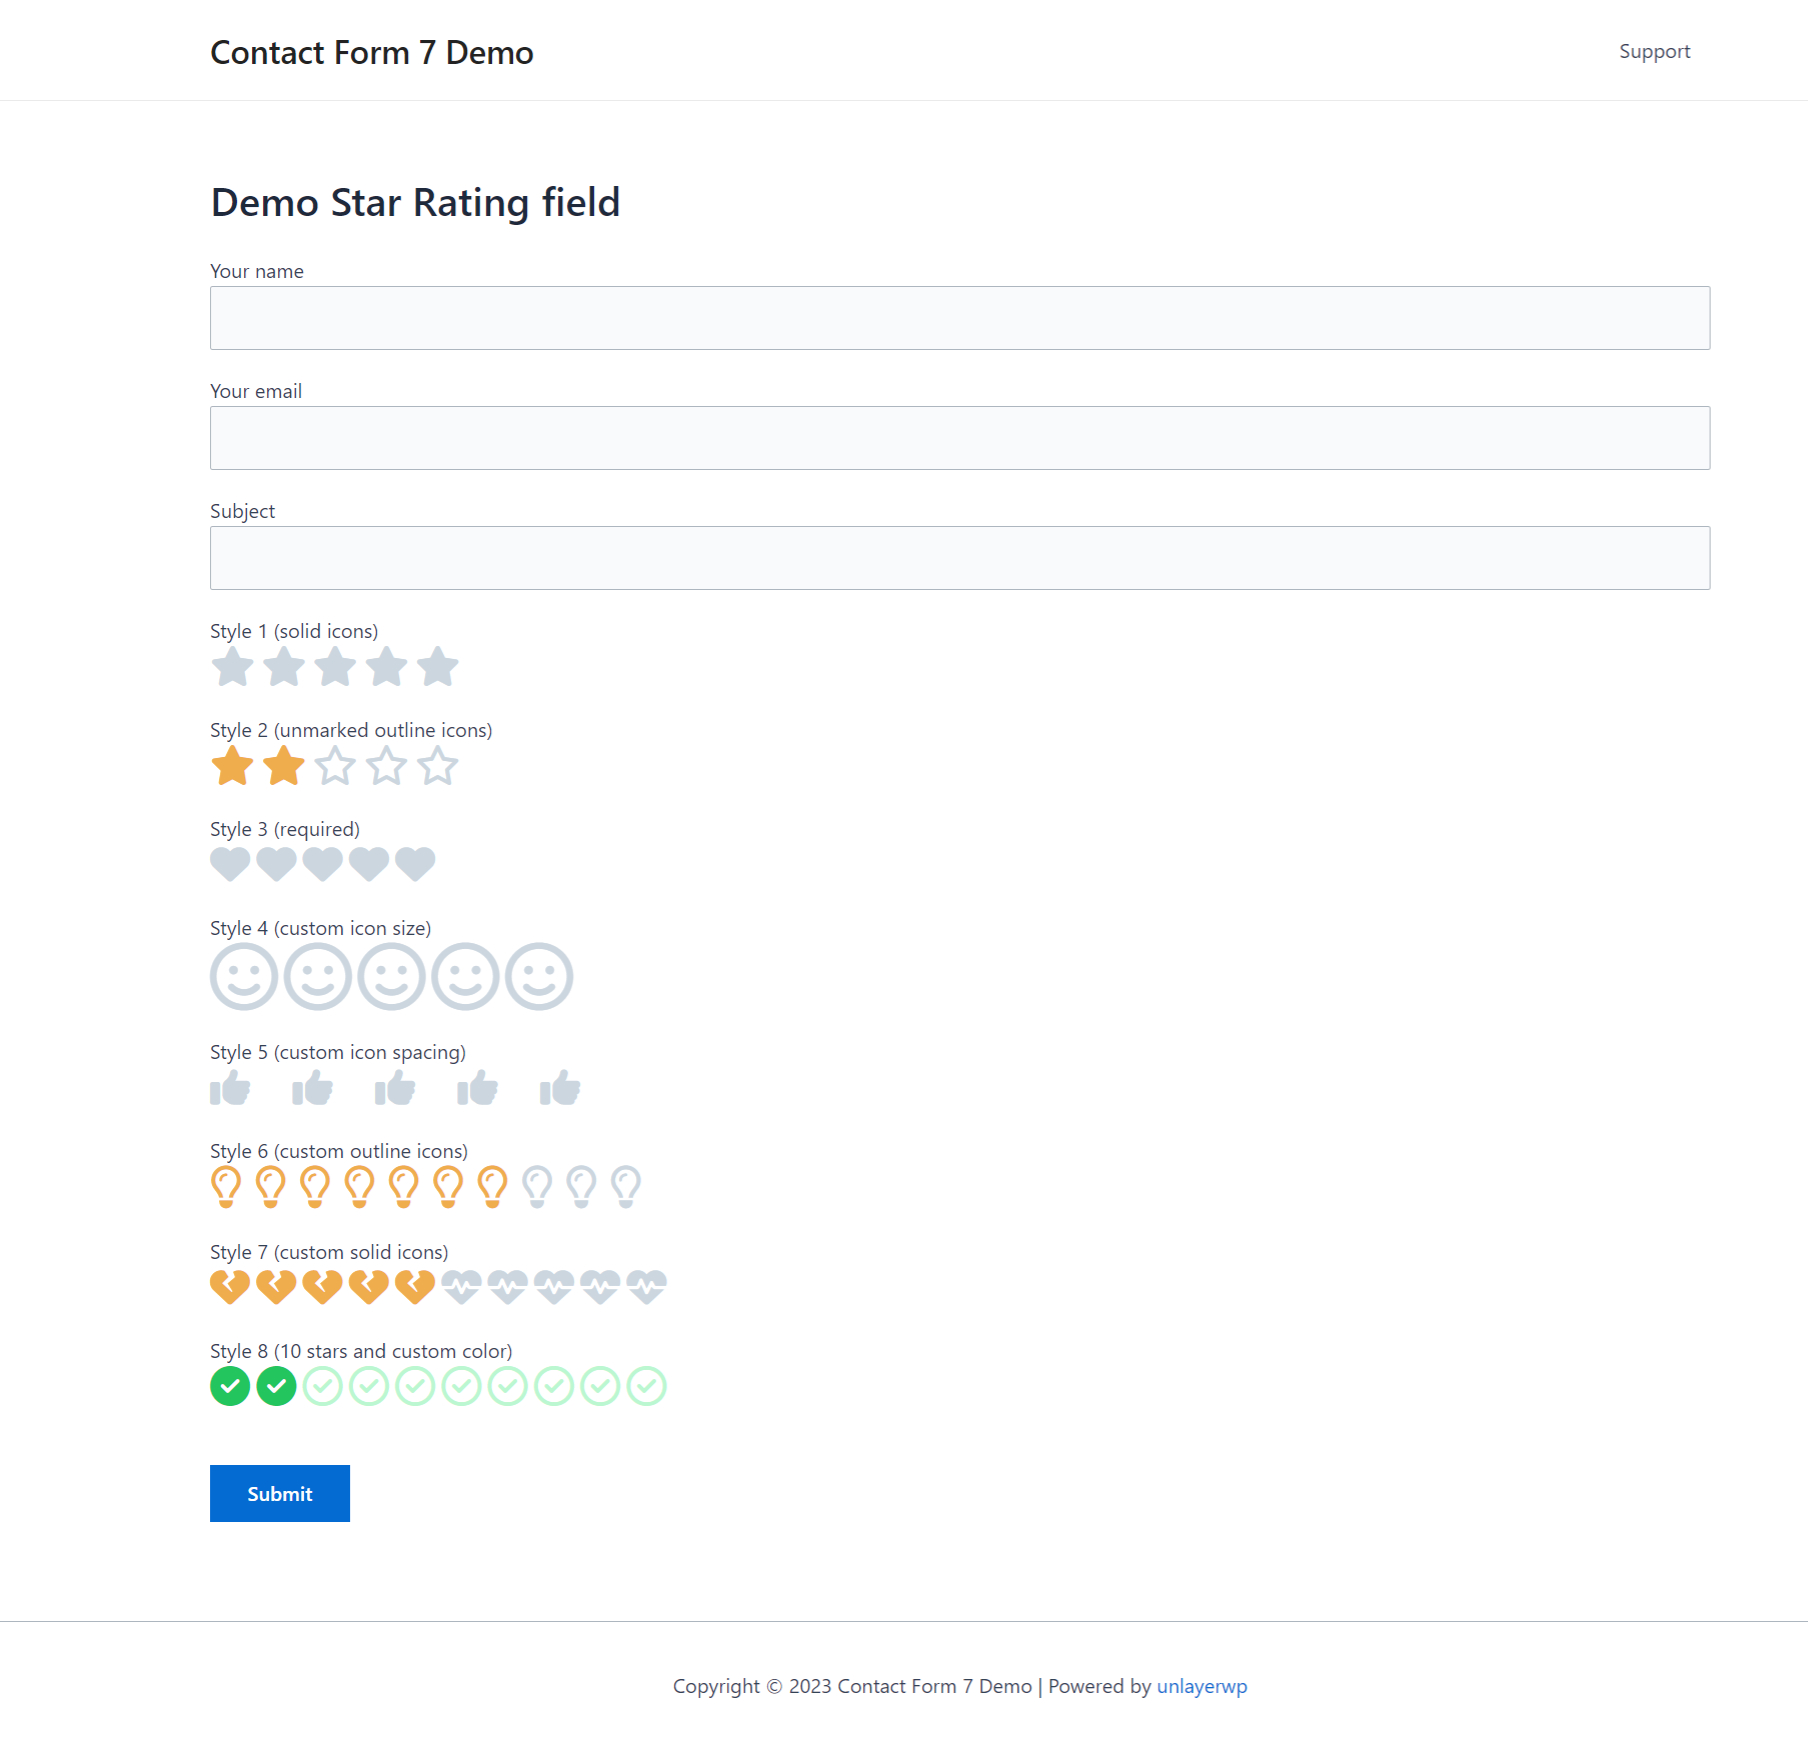Select the first heart in Style 3

tap(229, 864)
